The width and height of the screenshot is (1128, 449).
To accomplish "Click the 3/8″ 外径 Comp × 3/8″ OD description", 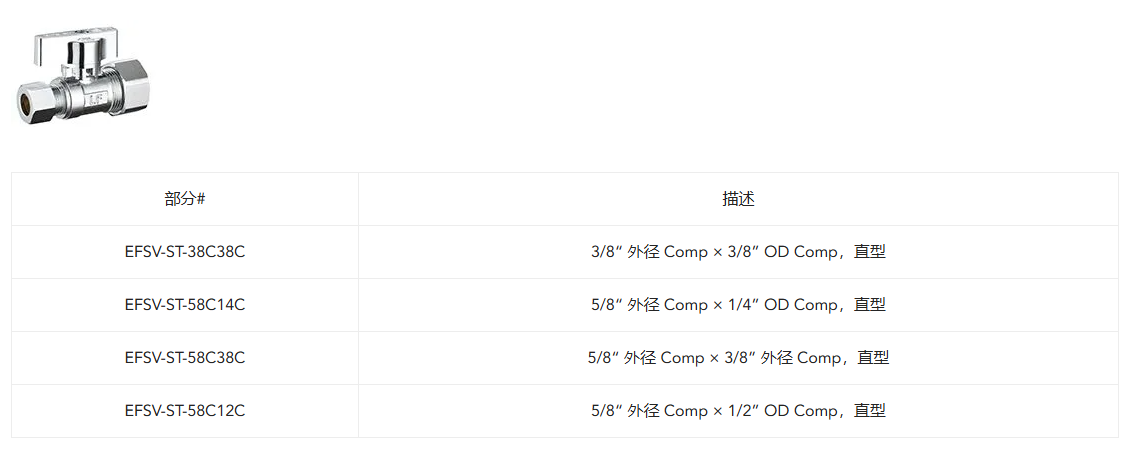I will [x=738, y=253].
